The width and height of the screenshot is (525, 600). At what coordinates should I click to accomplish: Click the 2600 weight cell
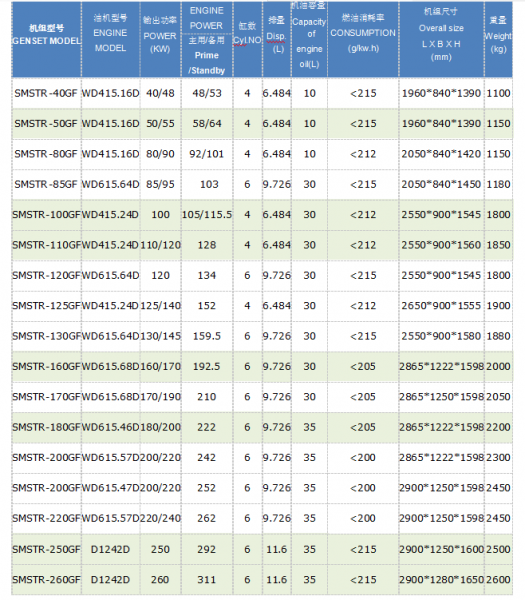click(498, 580)
